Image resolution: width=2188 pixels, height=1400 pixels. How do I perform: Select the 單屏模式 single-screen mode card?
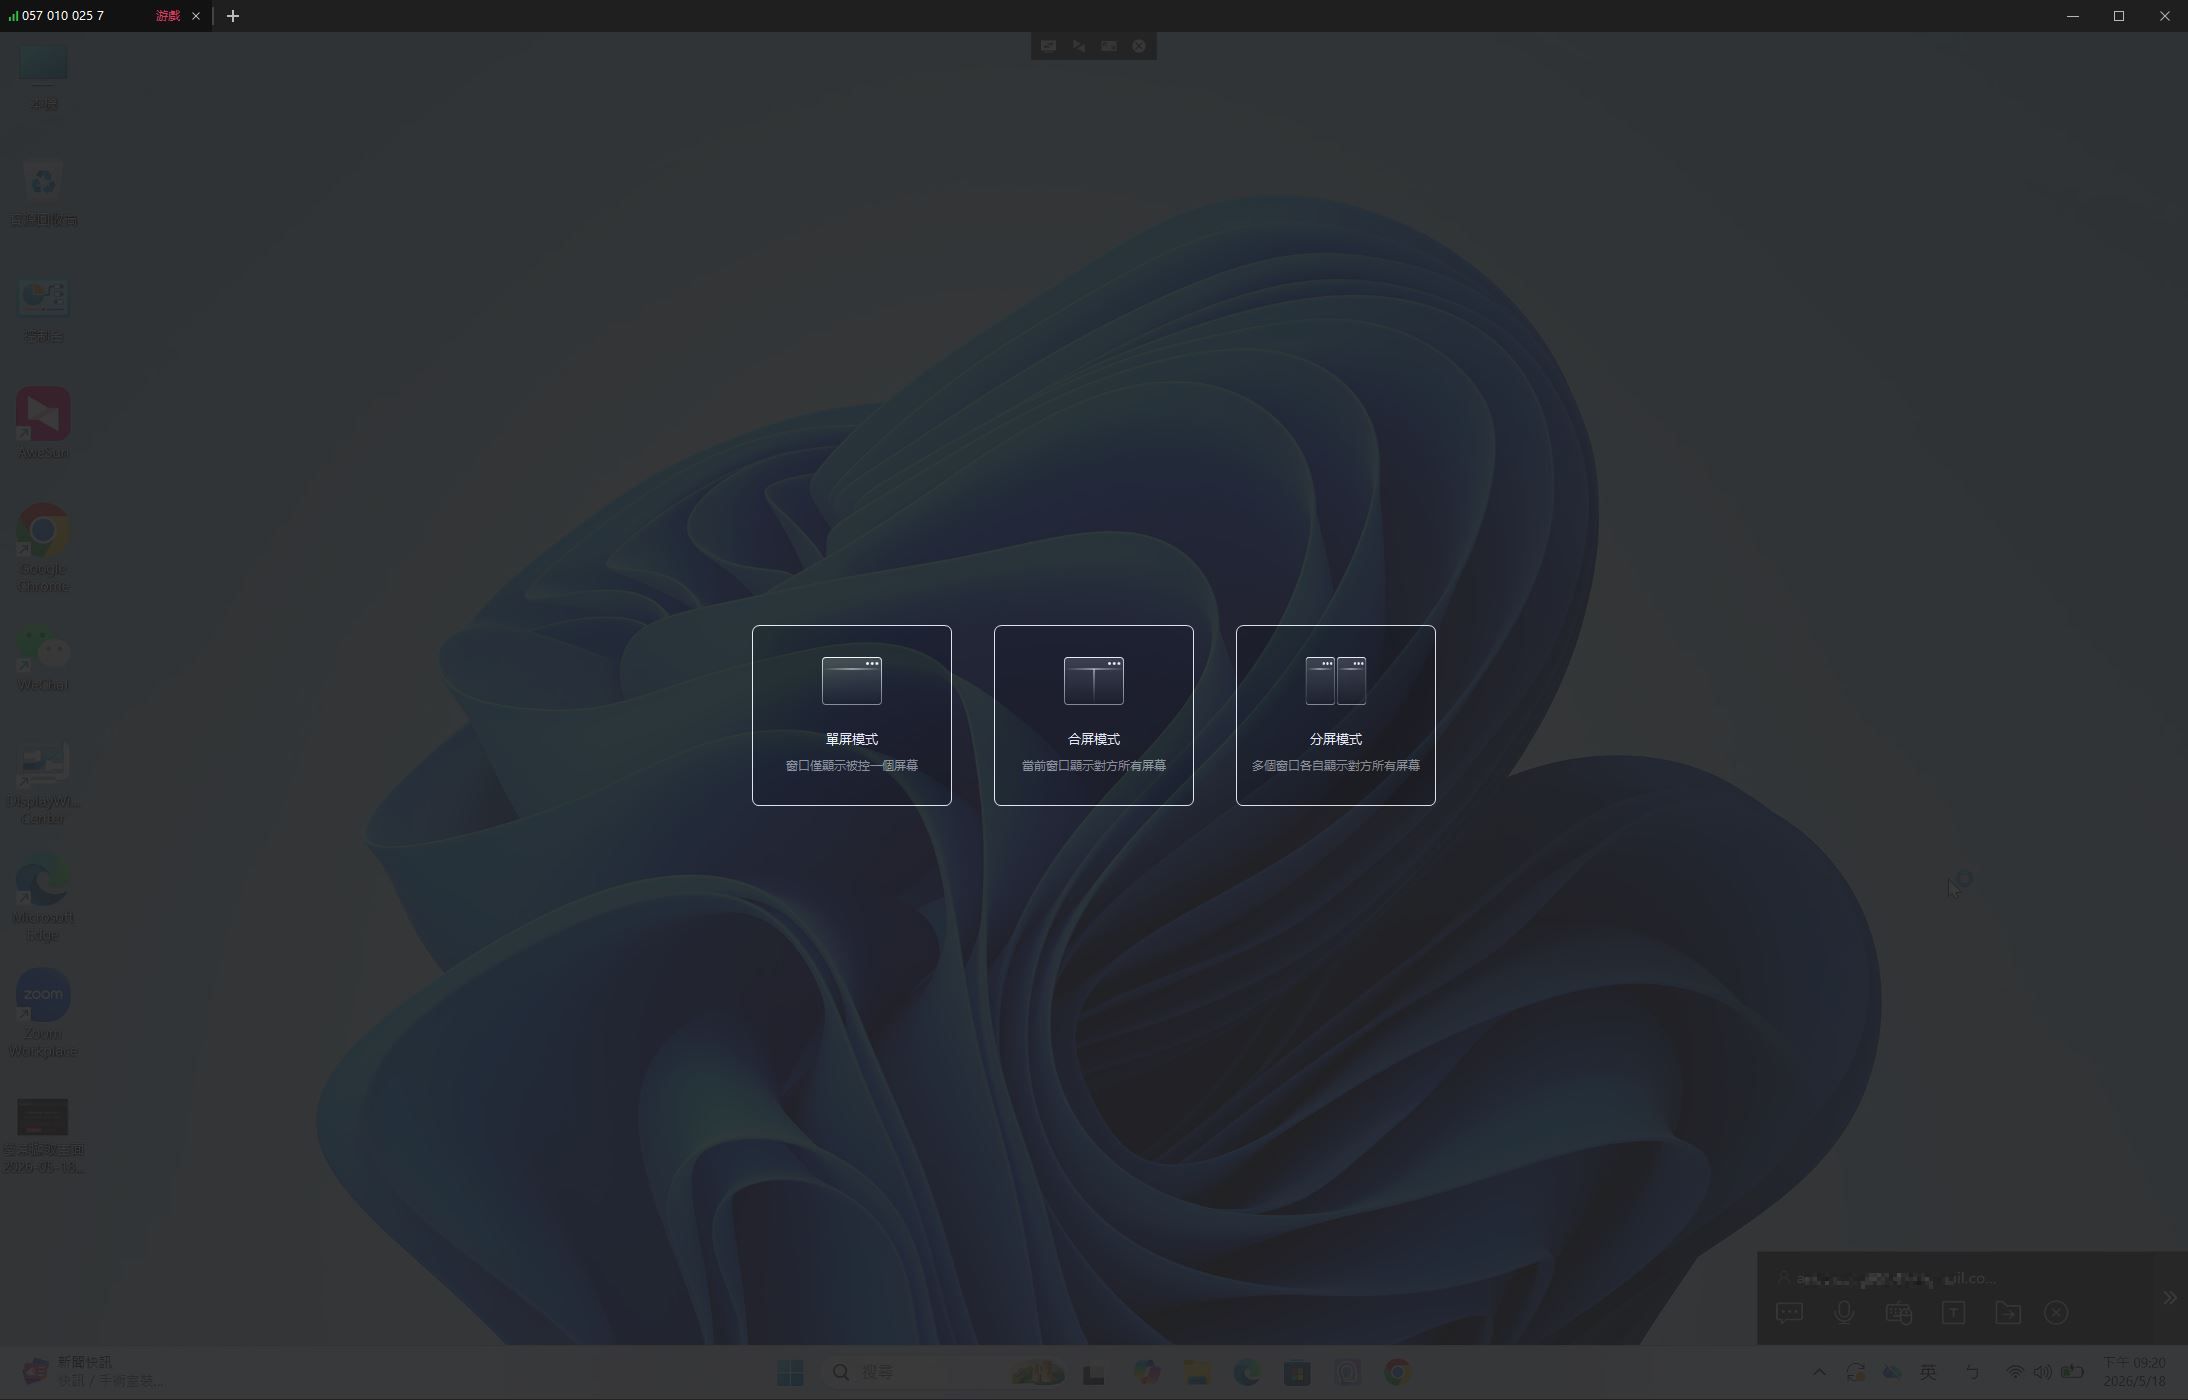point(851,715)
